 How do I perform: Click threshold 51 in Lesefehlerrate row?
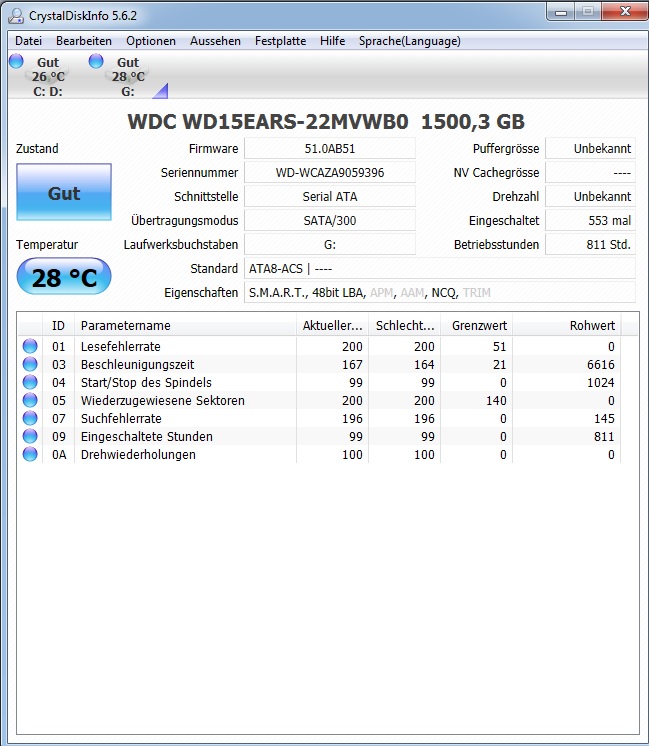click(499, 346)
